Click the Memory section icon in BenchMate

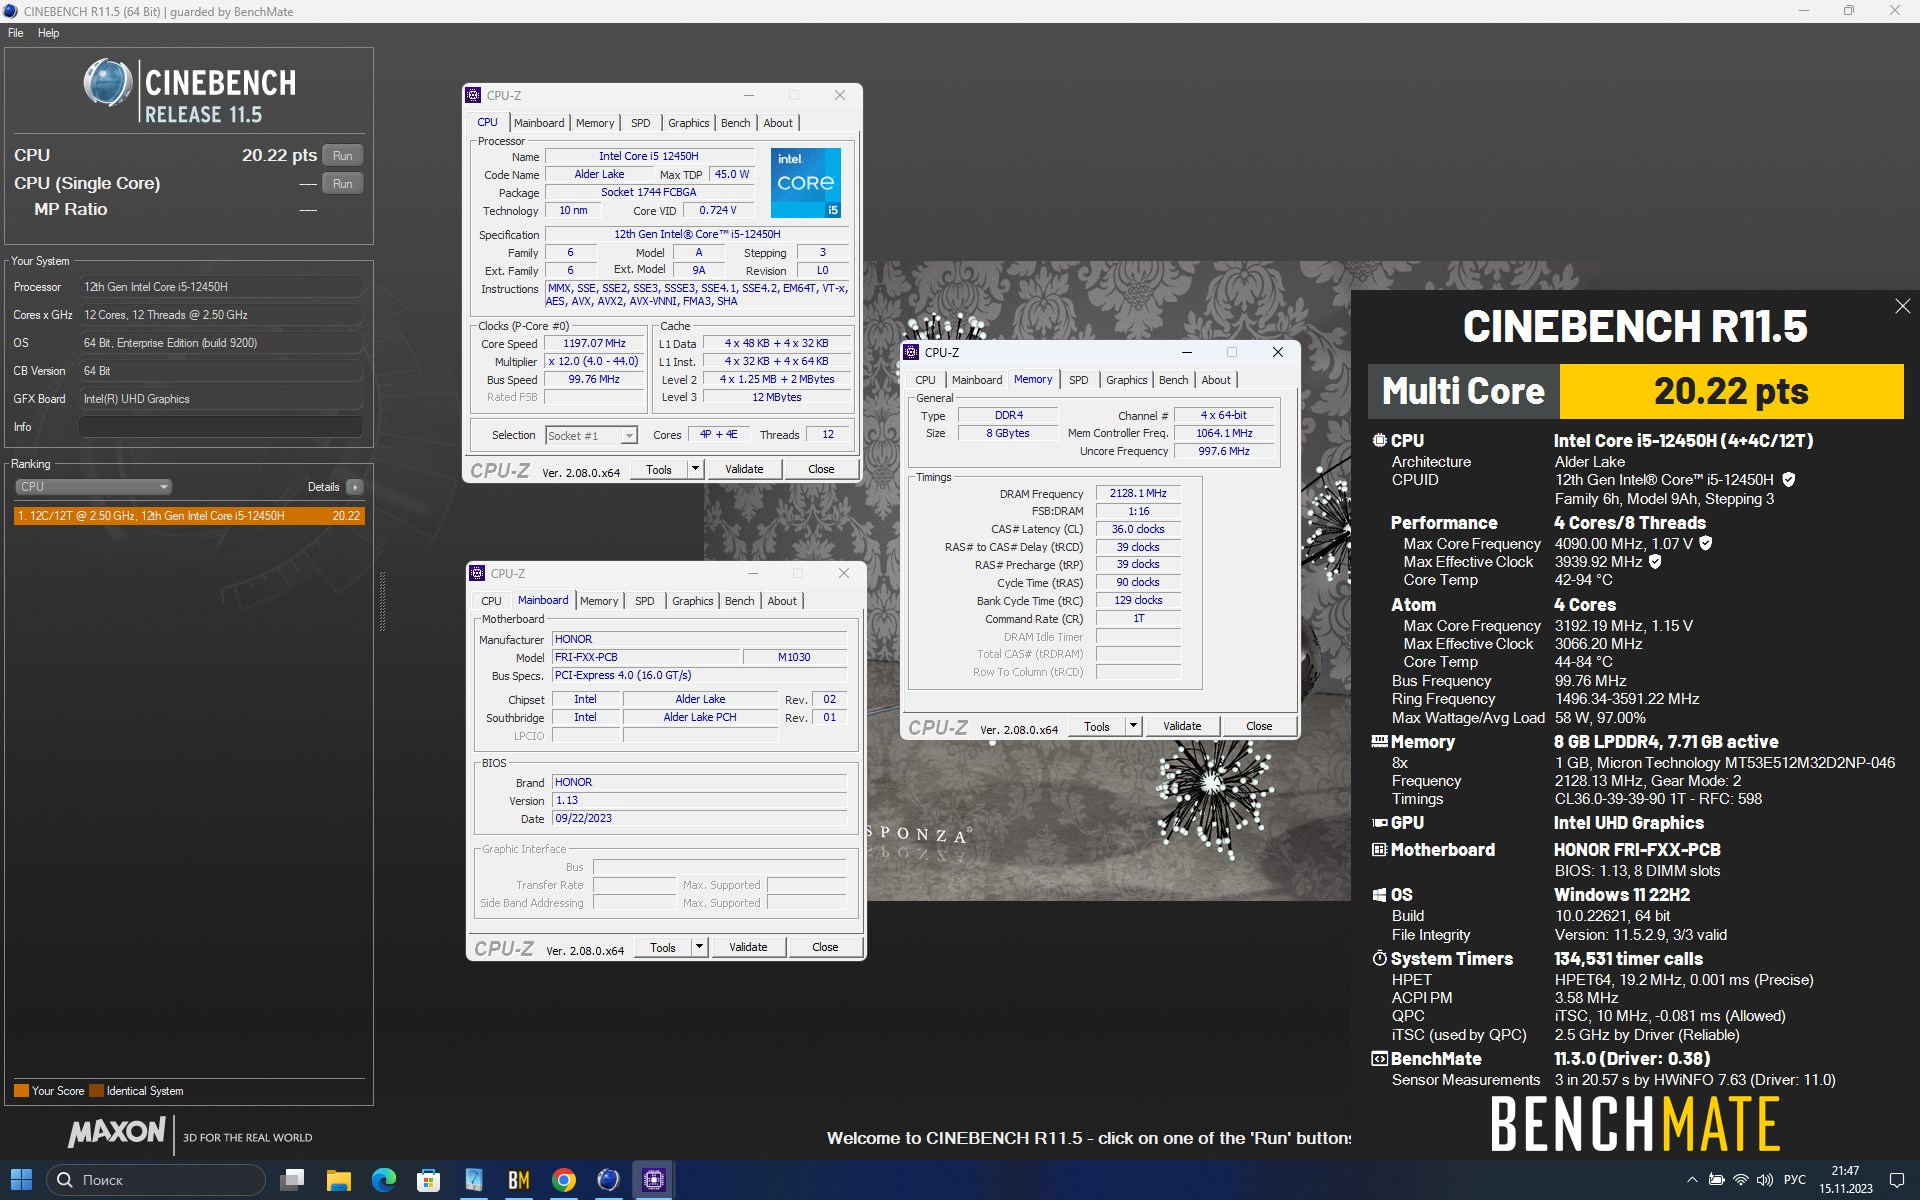(1379, 741)
